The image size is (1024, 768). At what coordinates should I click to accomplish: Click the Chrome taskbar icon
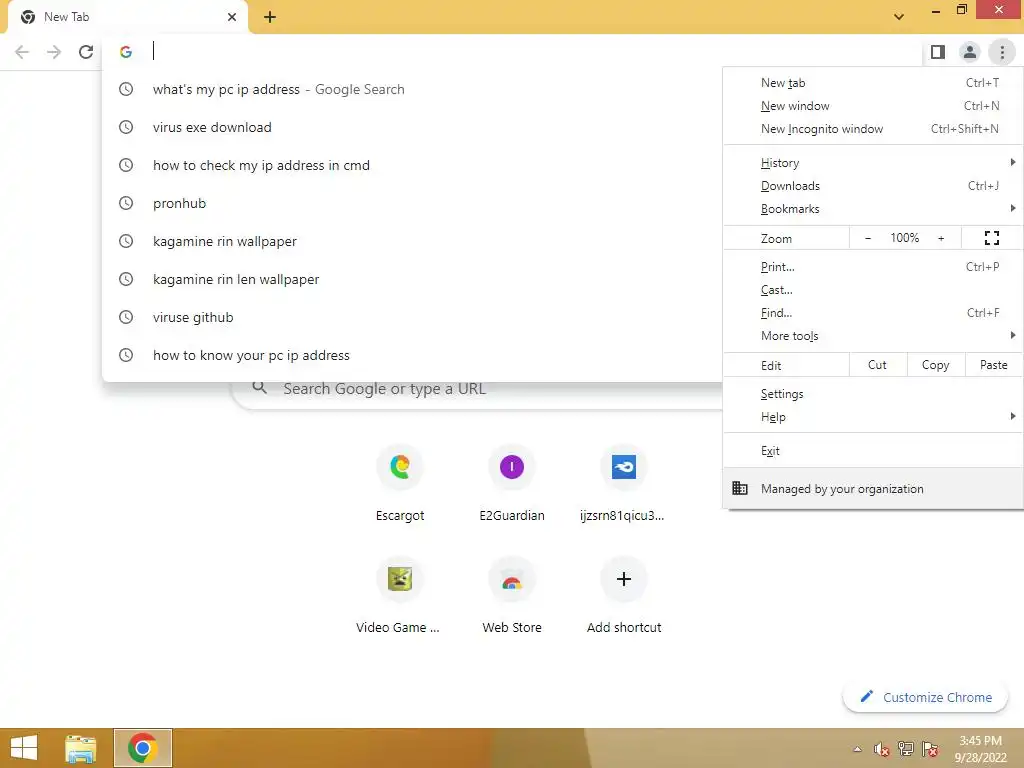coord(142,748)
